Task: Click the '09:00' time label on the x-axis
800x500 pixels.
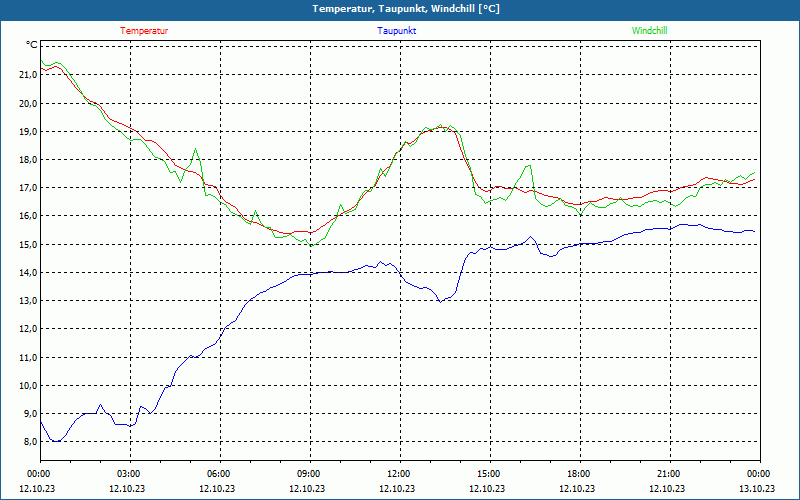Action: click(x=311, y=474)
